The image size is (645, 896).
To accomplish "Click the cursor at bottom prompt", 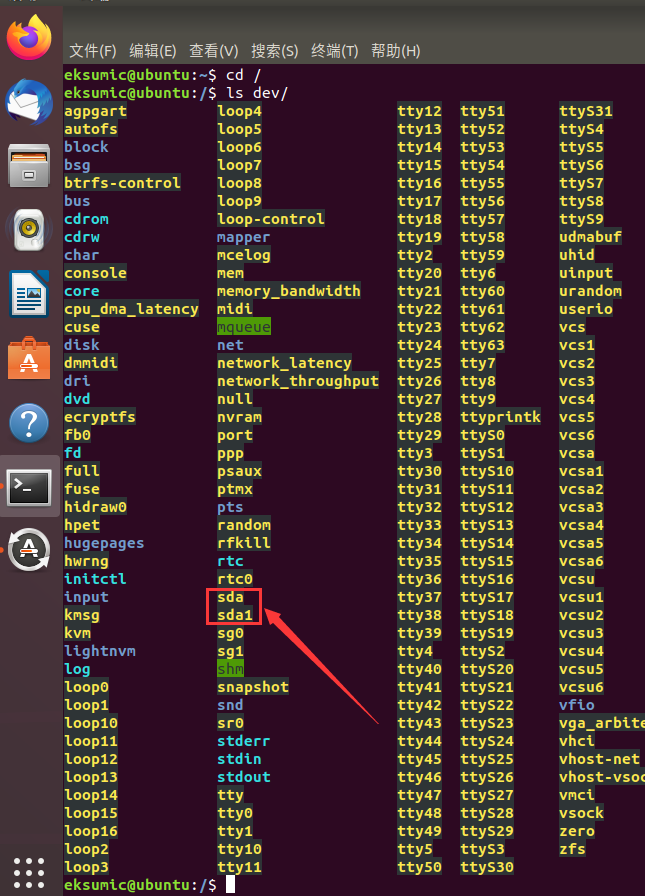I will tap(231, 884).
